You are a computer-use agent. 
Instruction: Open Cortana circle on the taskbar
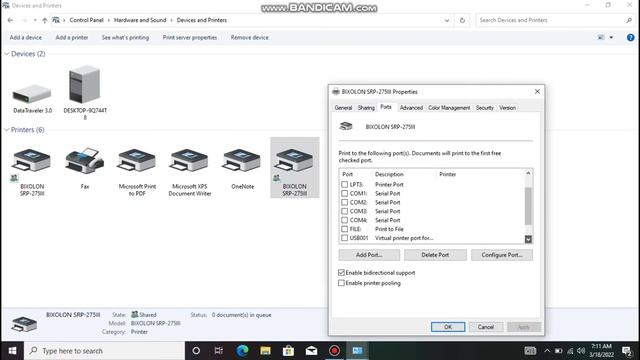[196, 351]
